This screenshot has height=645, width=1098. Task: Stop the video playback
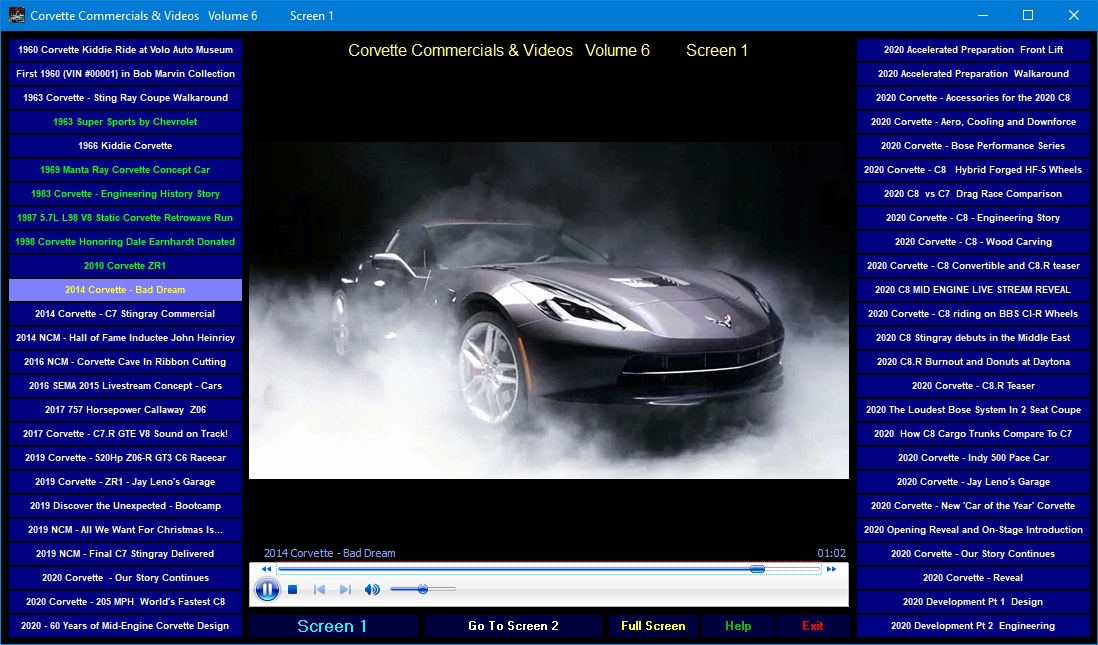[293, 590]
